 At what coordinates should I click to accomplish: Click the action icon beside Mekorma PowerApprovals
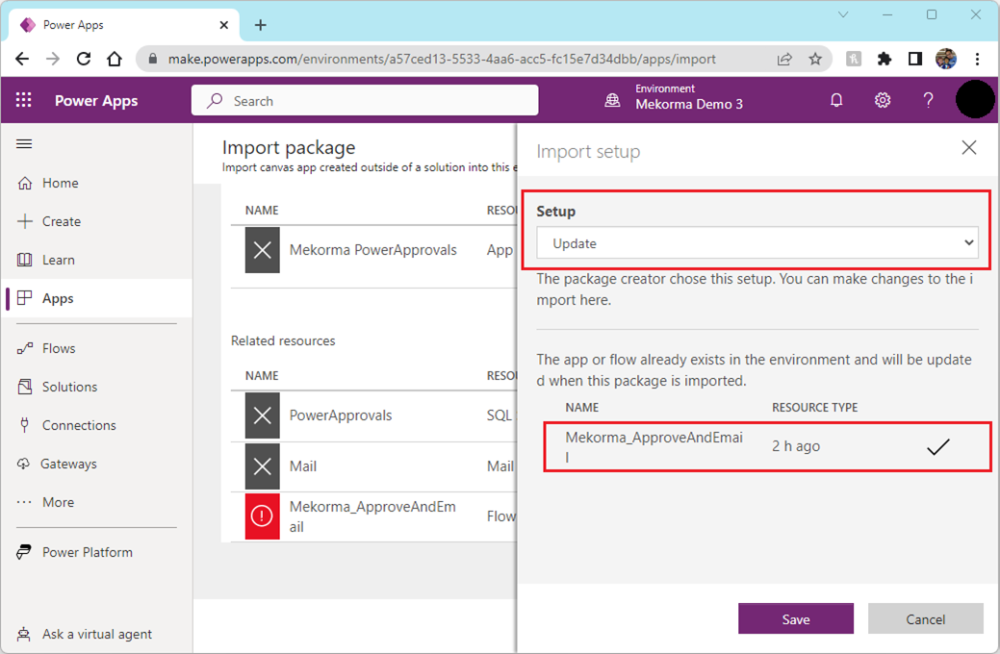coord(262,250)
